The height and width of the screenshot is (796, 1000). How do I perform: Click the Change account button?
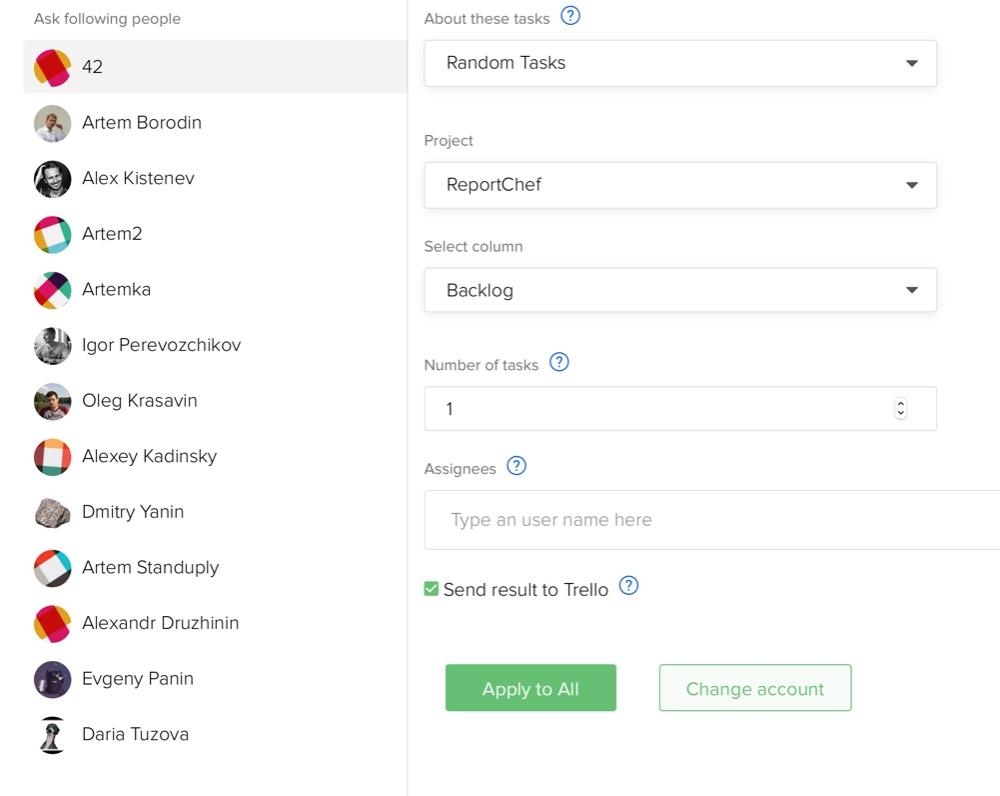(755, 688)
